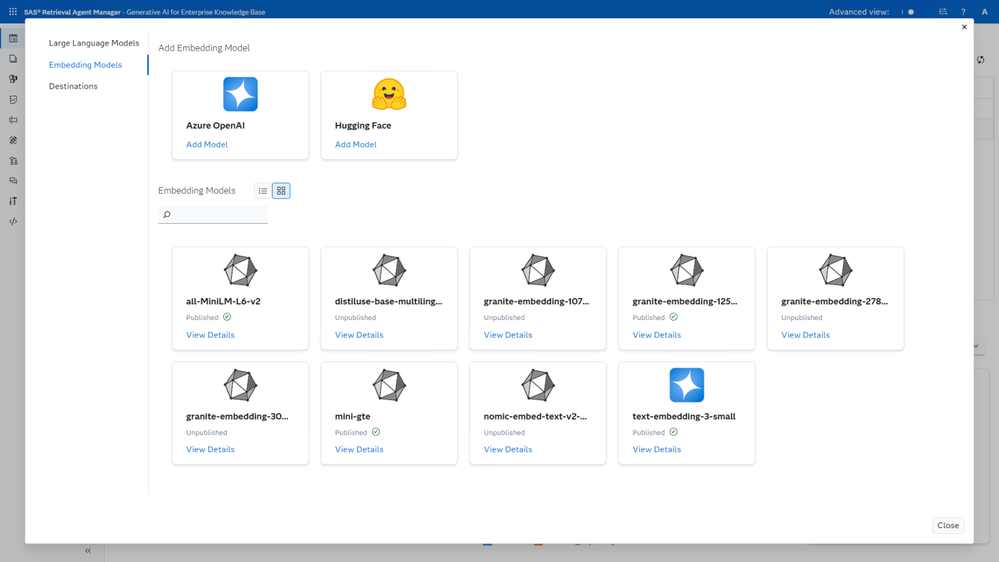Click the Hugging Face provider name
The image size is (999, 562).
tap(363, 126)
